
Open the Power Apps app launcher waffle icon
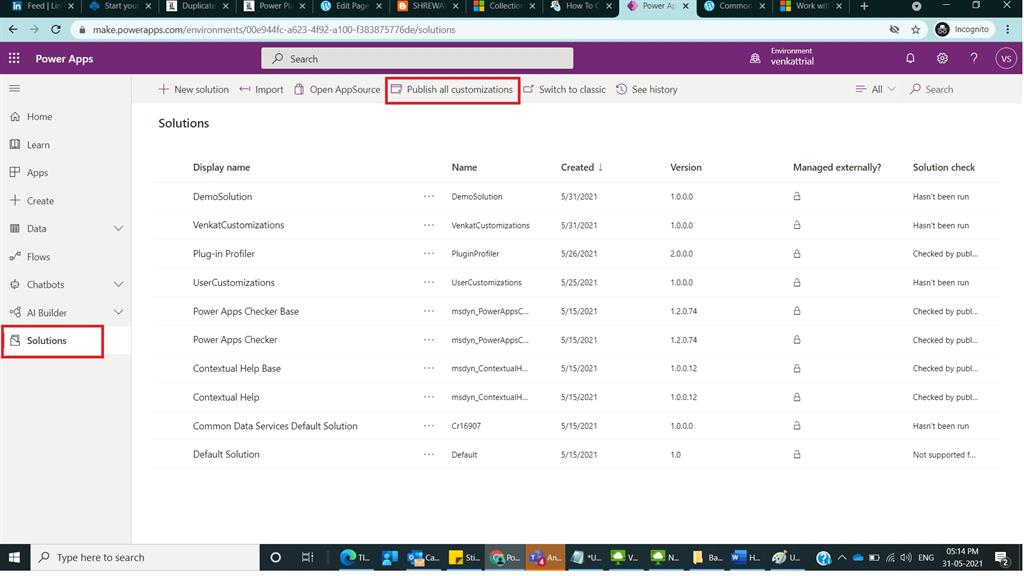[14, 59]
